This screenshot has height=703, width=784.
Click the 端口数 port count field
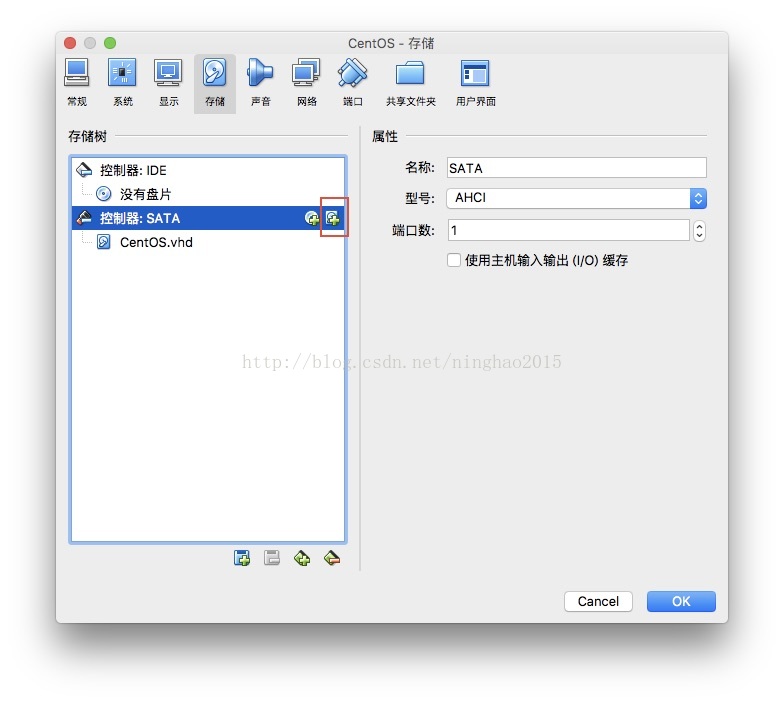click(568, 230)
